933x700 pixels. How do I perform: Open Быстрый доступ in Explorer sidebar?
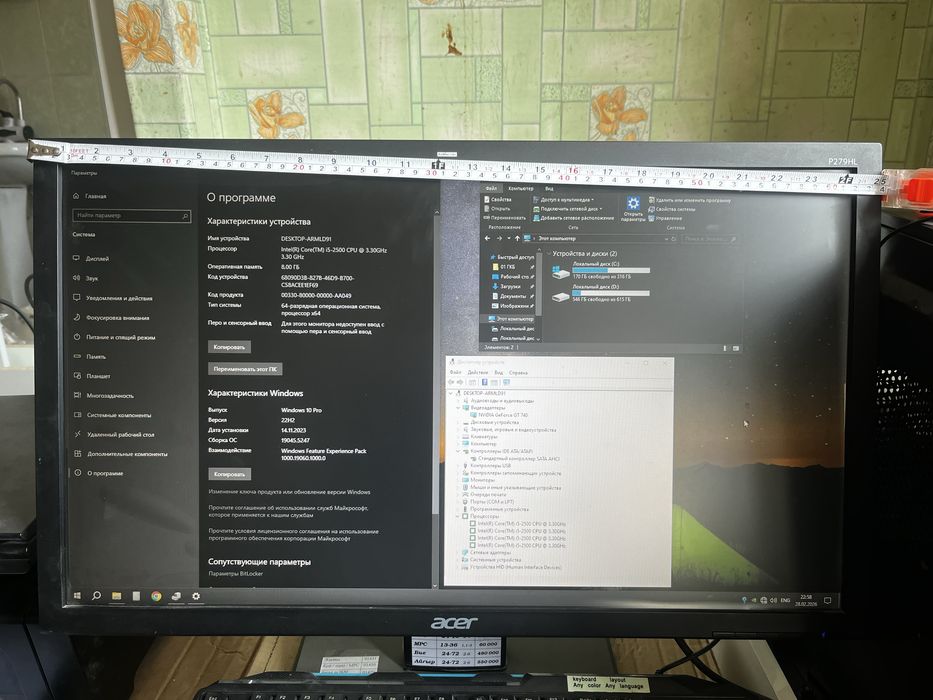click(x=512, y=257)
